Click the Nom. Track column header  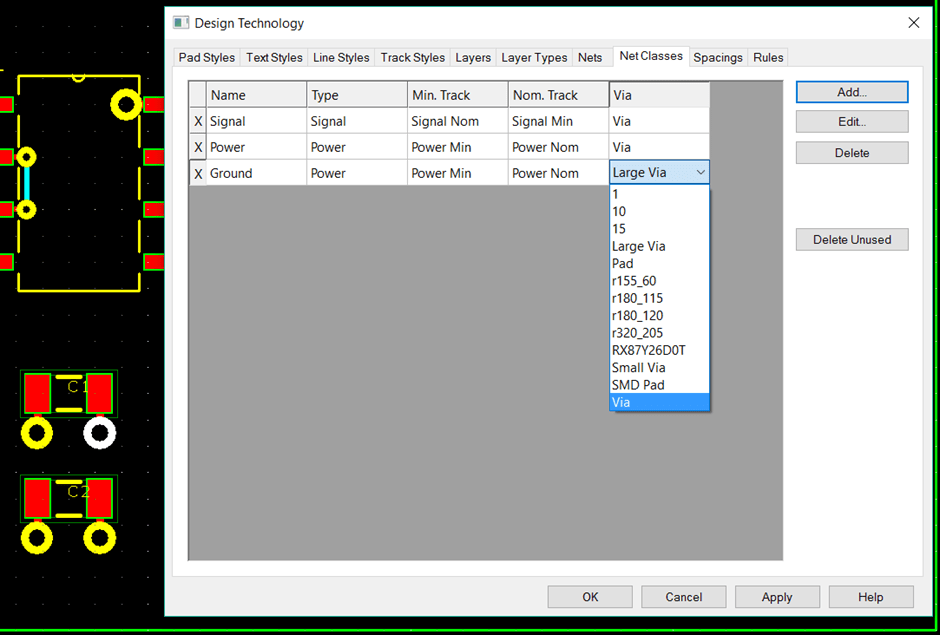559,95
